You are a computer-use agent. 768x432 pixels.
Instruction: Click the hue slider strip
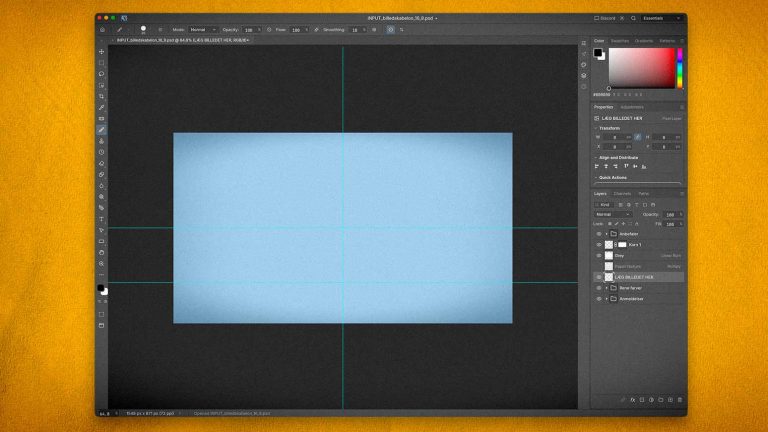tap(680, 68)
